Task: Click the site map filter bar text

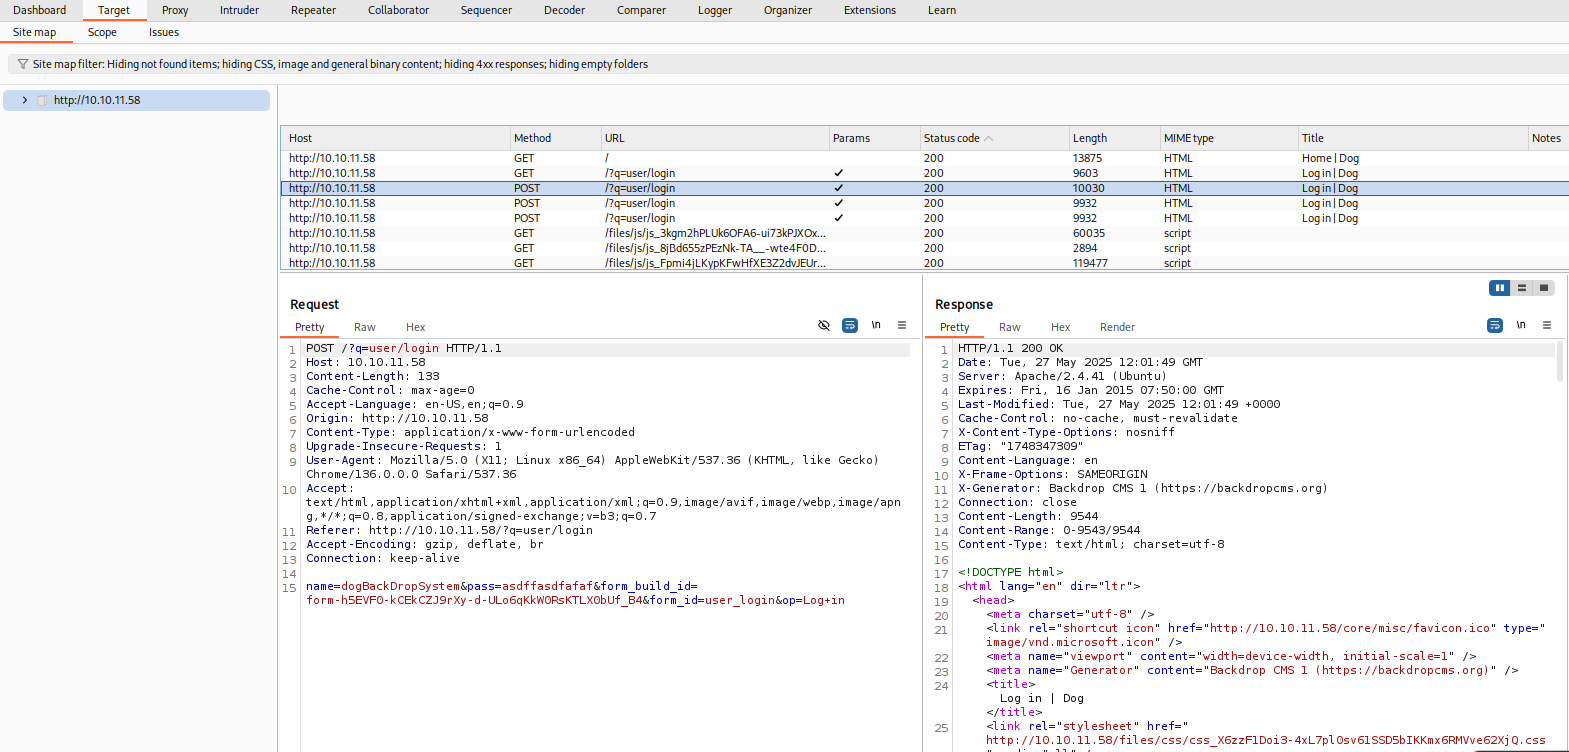Action: coord(340,64)
